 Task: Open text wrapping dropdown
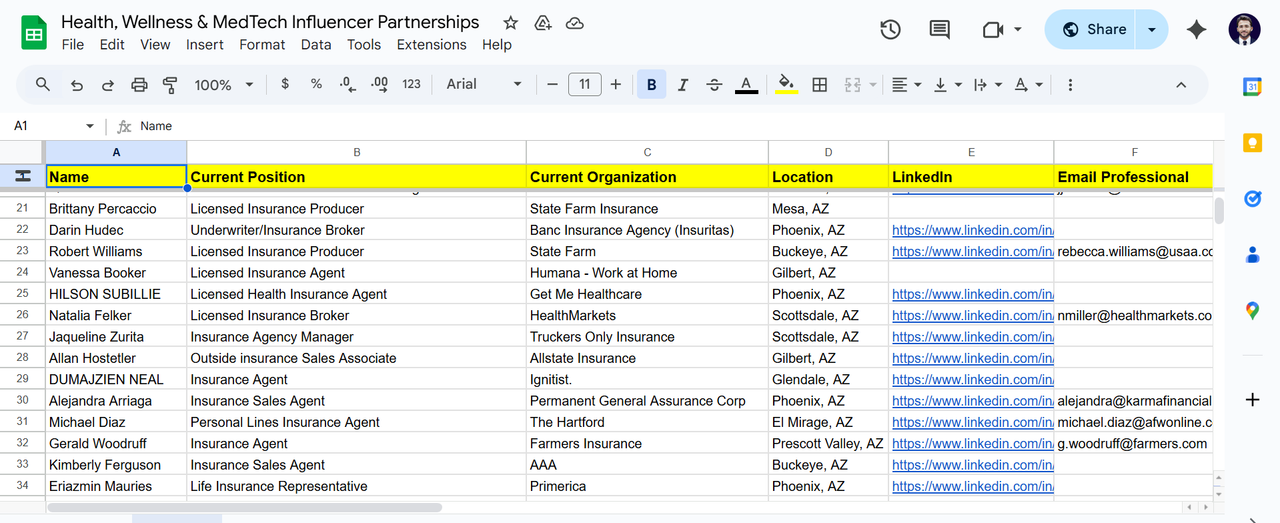click(x=986, y=85)
